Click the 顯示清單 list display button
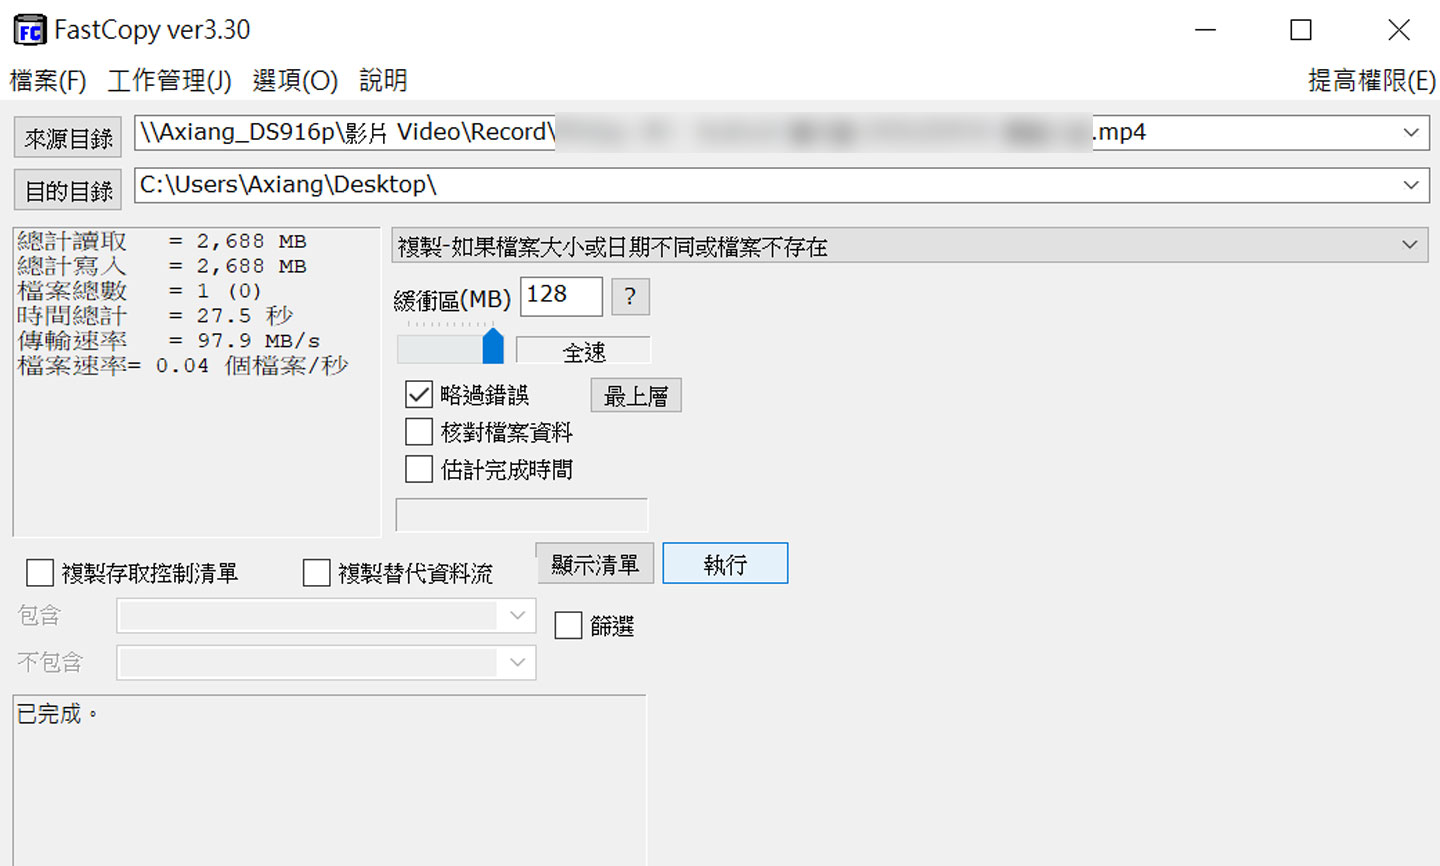1440x866 pixels. point(594,563)
